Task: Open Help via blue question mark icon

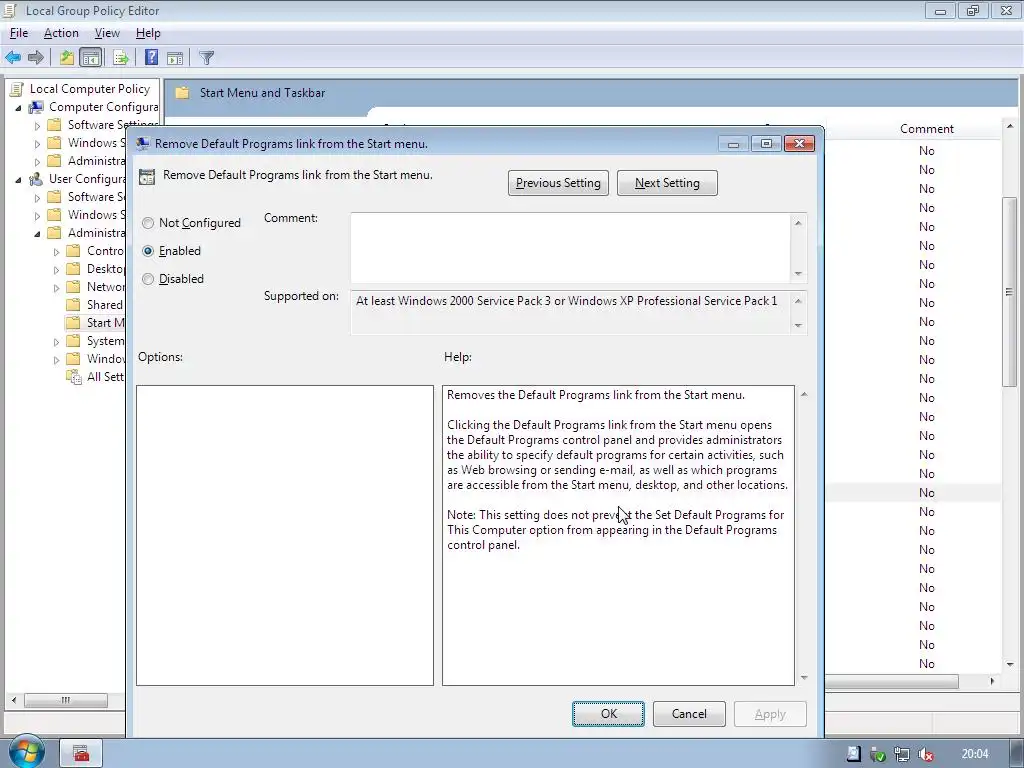Action: pyautogui.click(x=152, y=57)
